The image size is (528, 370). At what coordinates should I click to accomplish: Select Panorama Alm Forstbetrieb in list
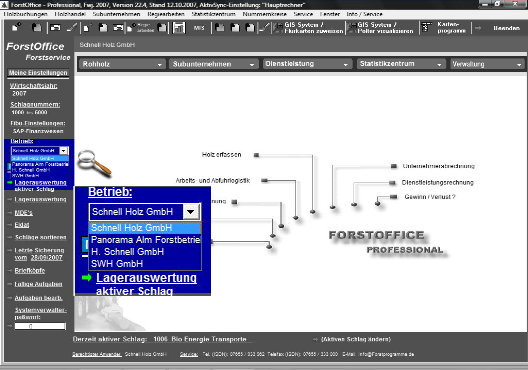(145, 240)
